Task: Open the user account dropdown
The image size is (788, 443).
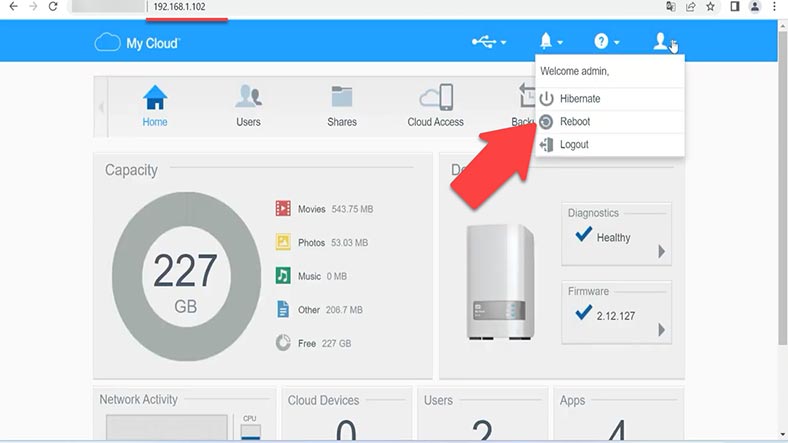Action: [x=664, y=42]
